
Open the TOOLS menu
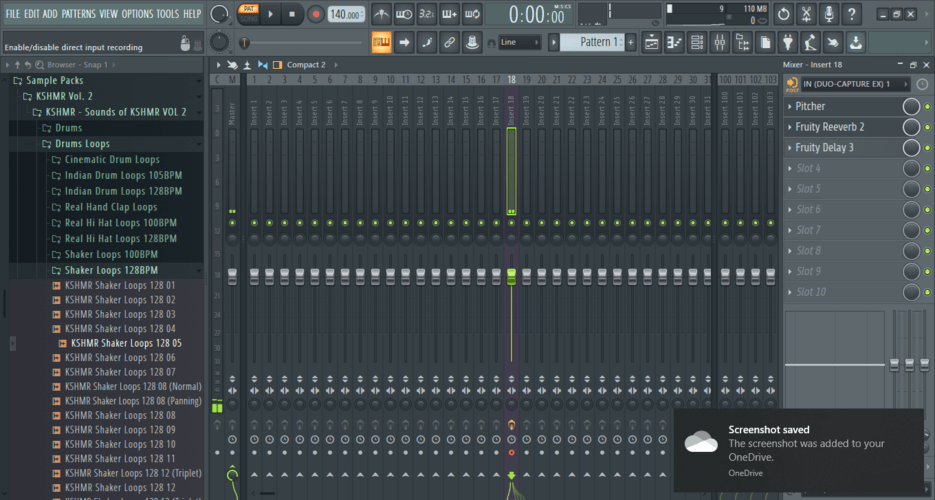pos(168,14)
